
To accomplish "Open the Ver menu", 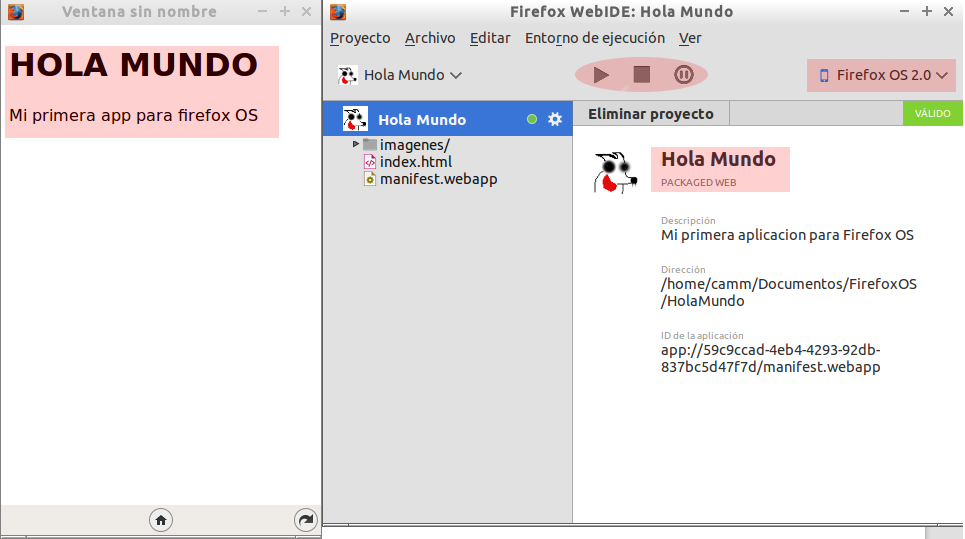I will (x=690, y=38).
